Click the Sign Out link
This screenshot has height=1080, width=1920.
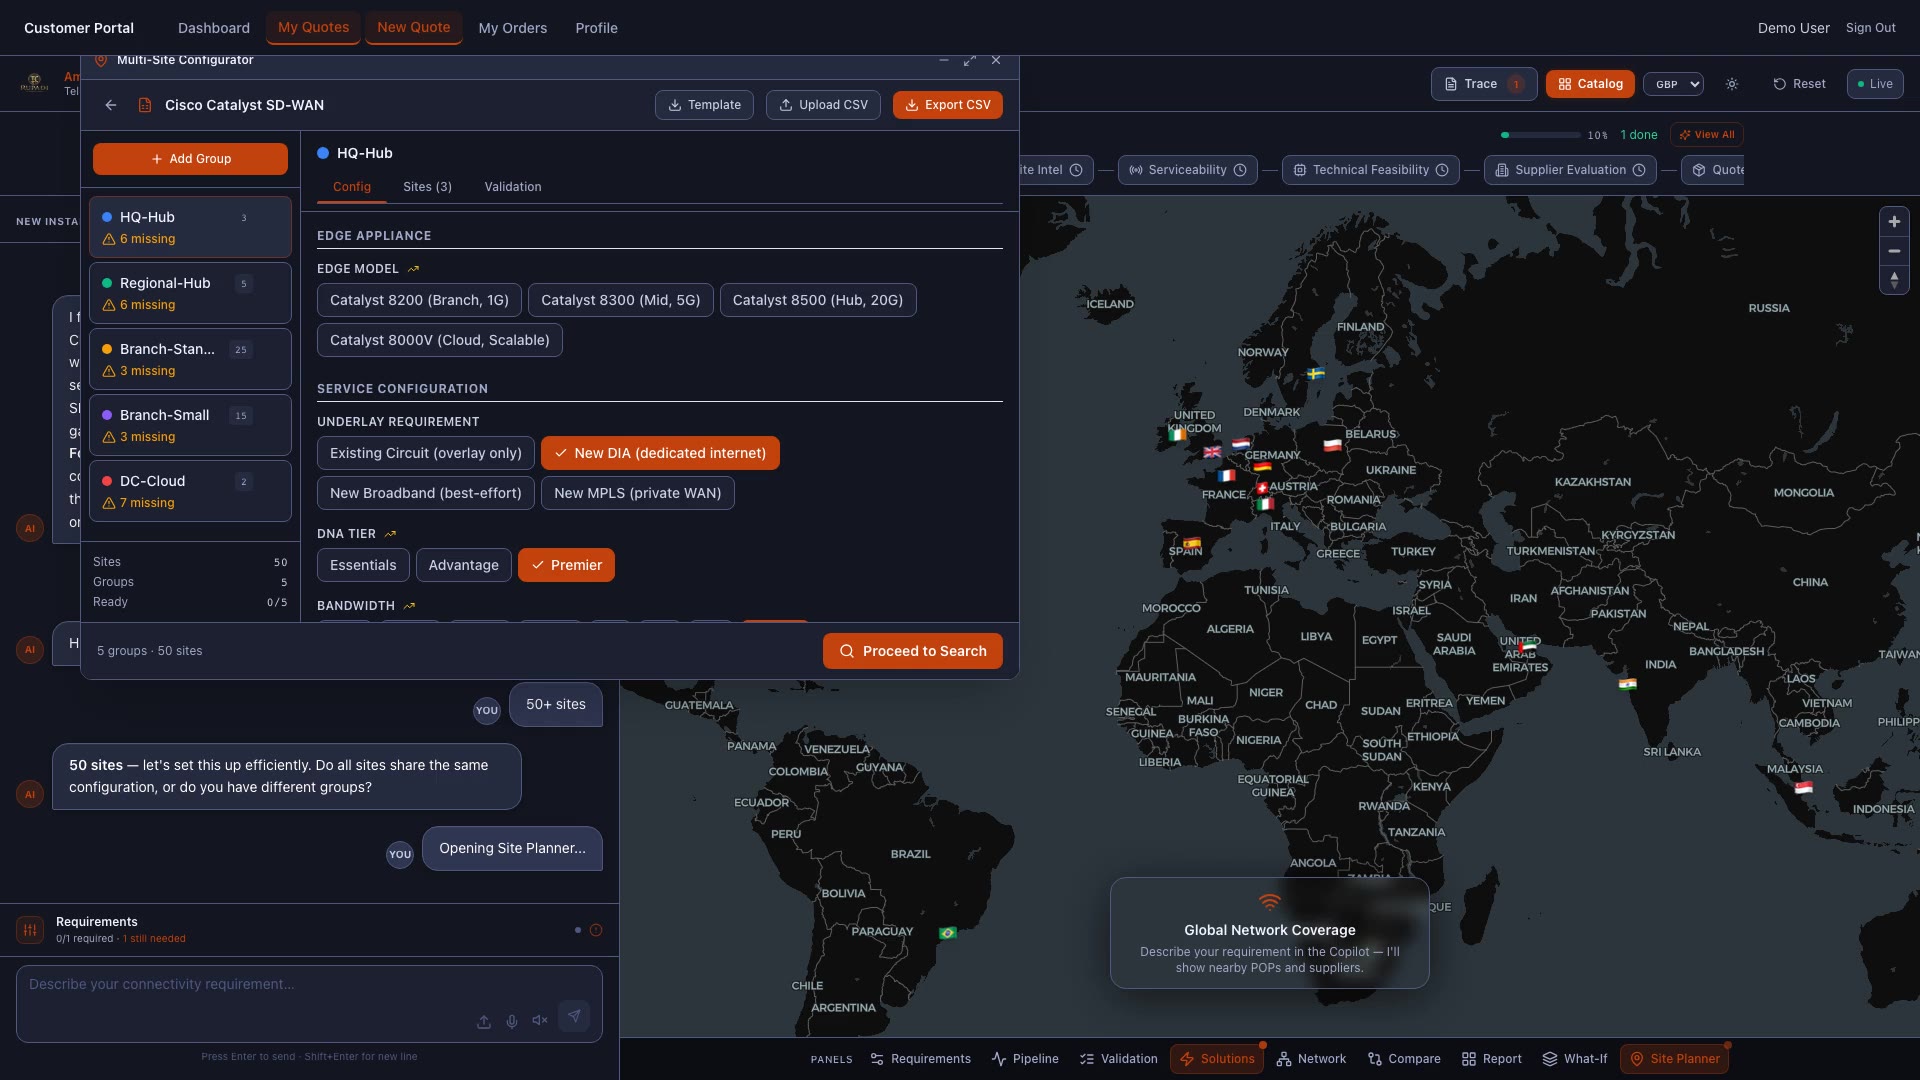pos(1871,28)
